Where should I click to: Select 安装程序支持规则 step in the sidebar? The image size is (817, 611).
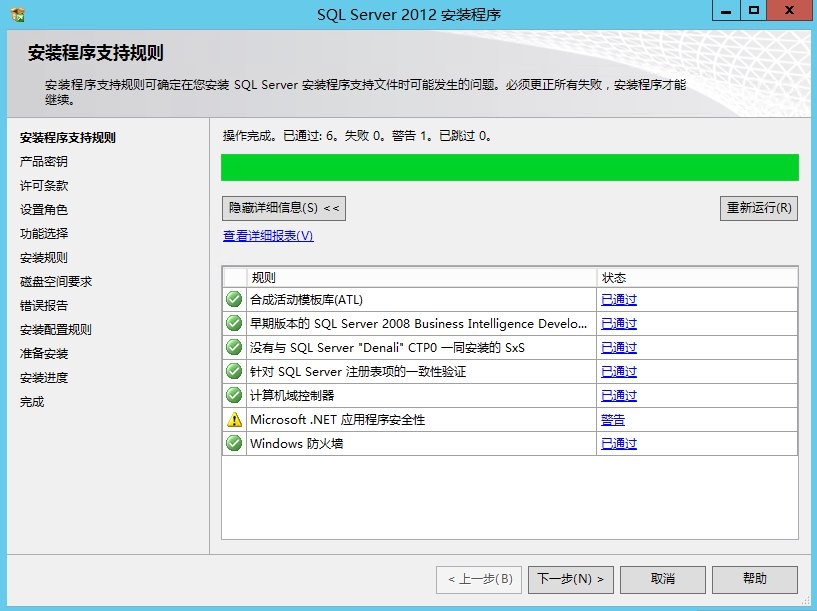pos(68,138)
